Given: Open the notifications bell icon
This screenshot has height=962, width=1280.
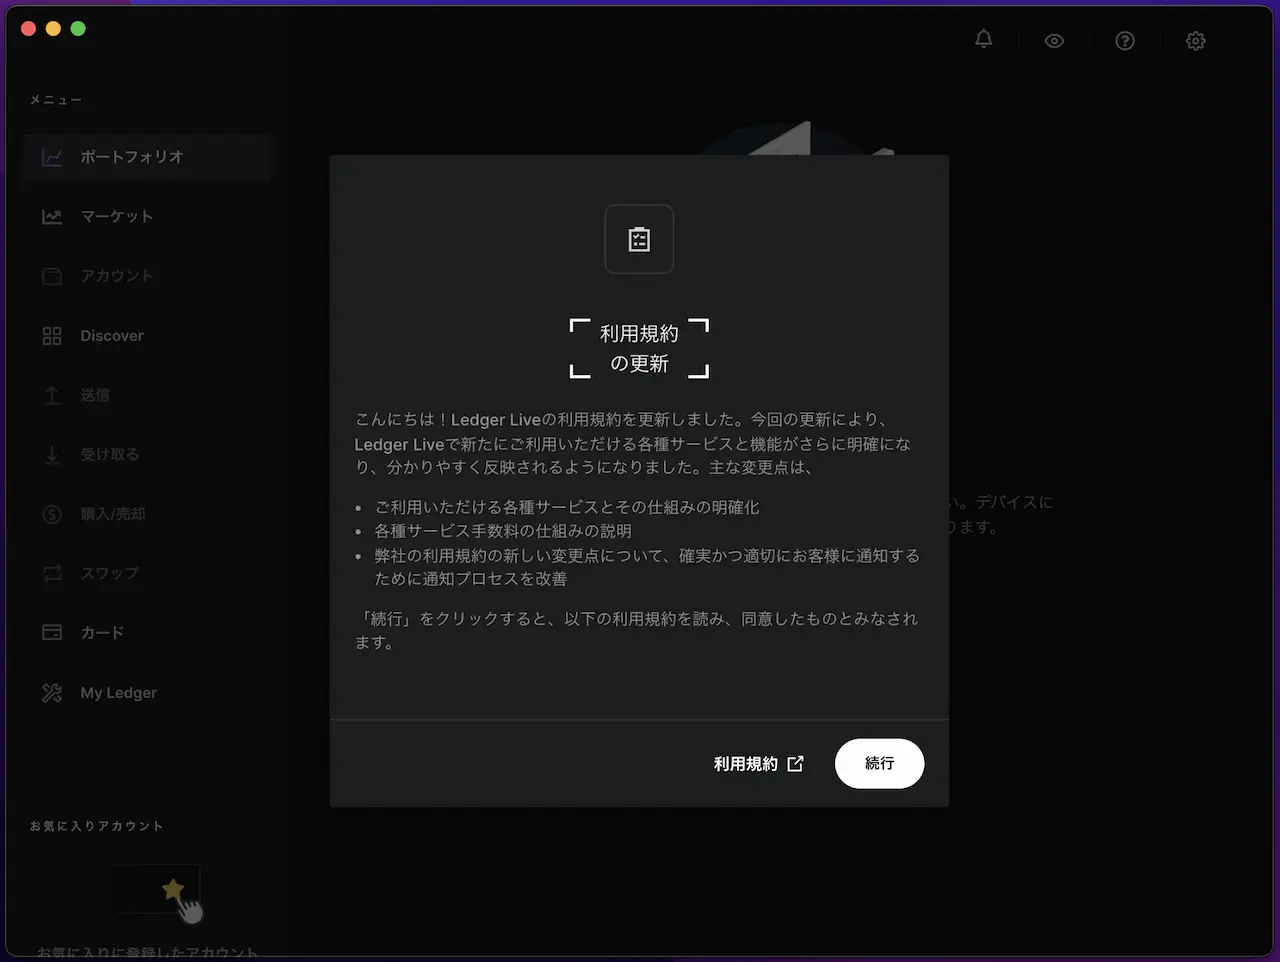Looking at the screenshot, I should point(984,40).
